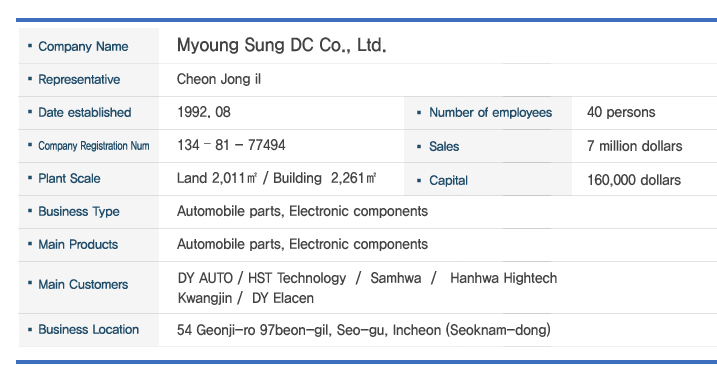Click the customer name Hanhwa Hightech
717x374 pixels.
click(x=503, y=278)
